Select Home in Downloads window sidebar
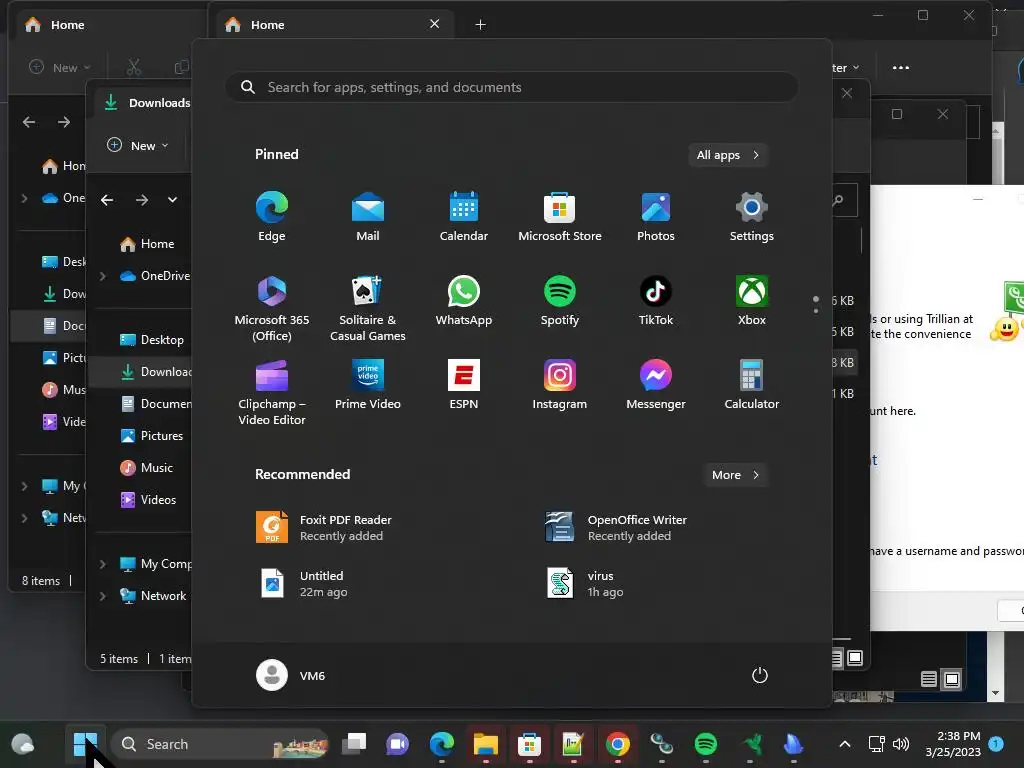Screen dimensions: 1024x768 coord(148,244)
